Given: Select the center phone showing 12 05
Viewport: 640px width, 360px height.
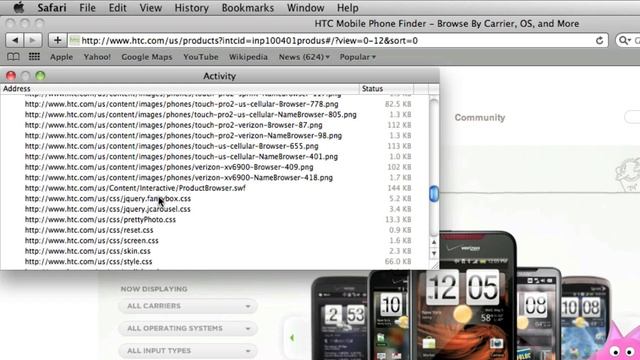Looking at the screenshot, I should click(463, 296).
